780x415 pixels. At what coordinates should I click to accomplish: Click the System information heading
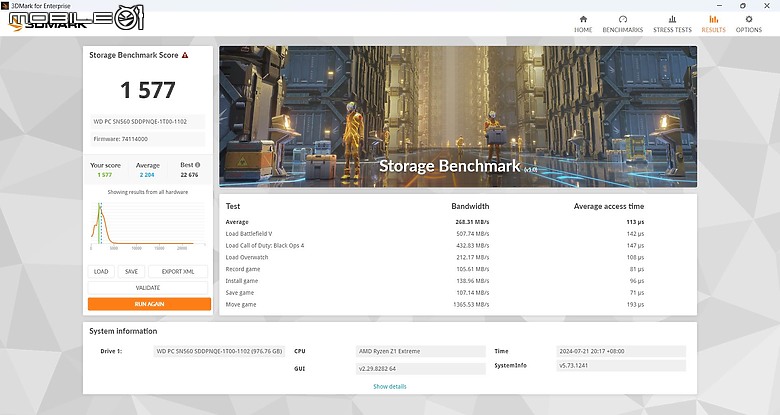pos(123,331)
